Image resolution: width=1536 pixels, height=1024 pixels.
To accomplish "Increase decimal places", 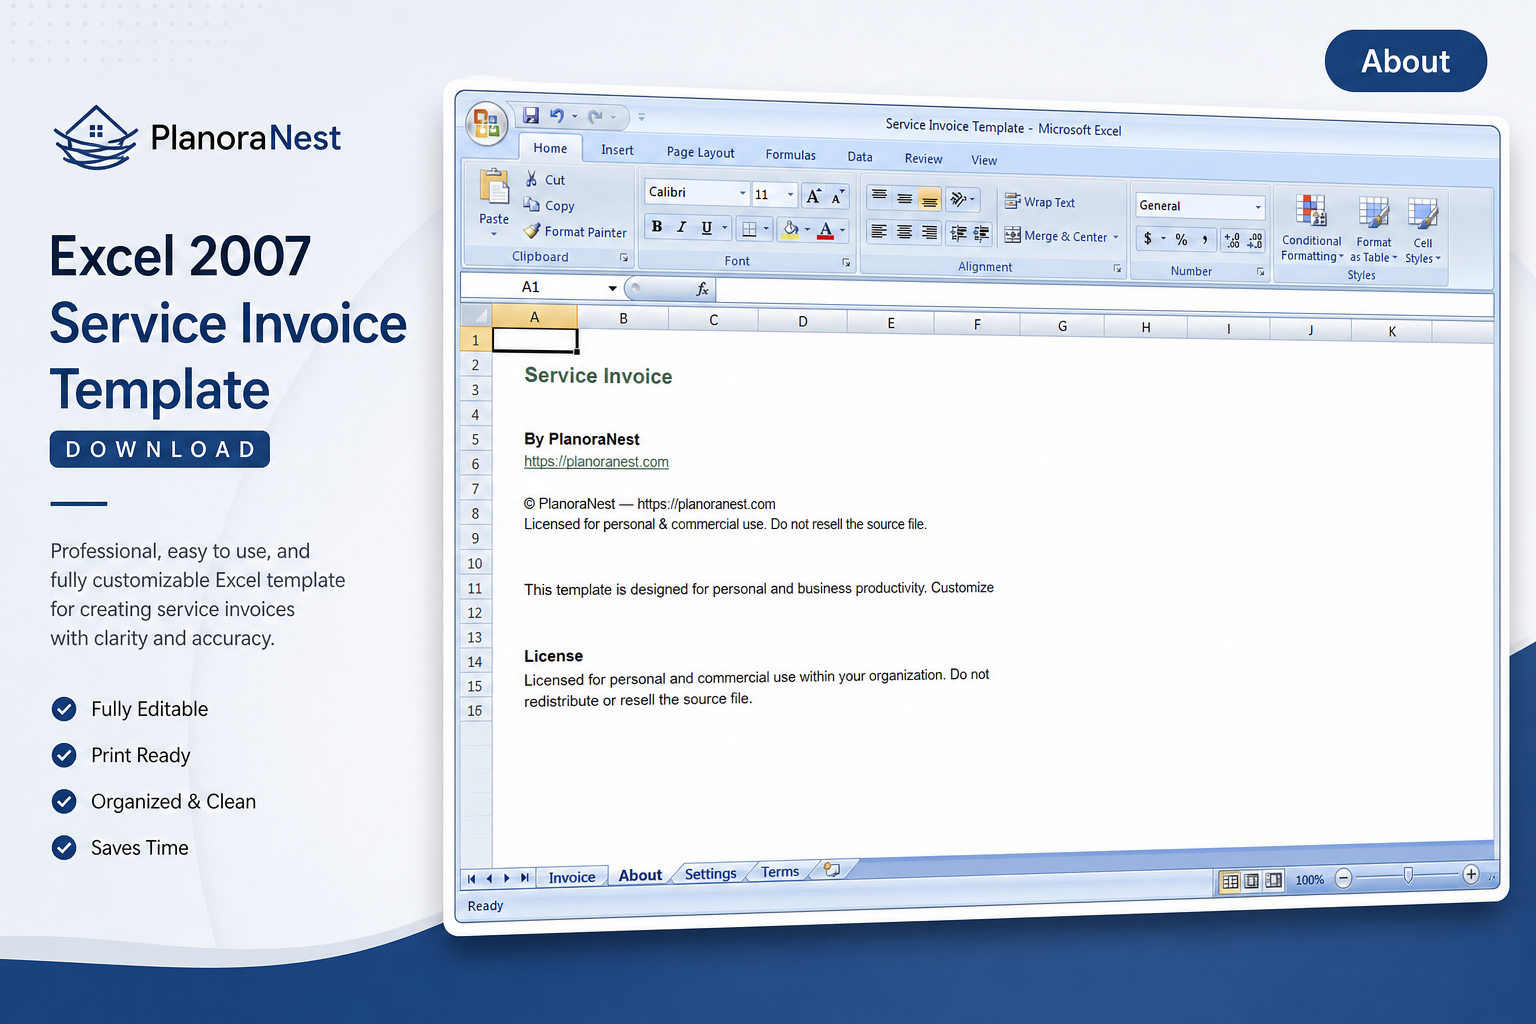I will click(x=1232, y=241).
